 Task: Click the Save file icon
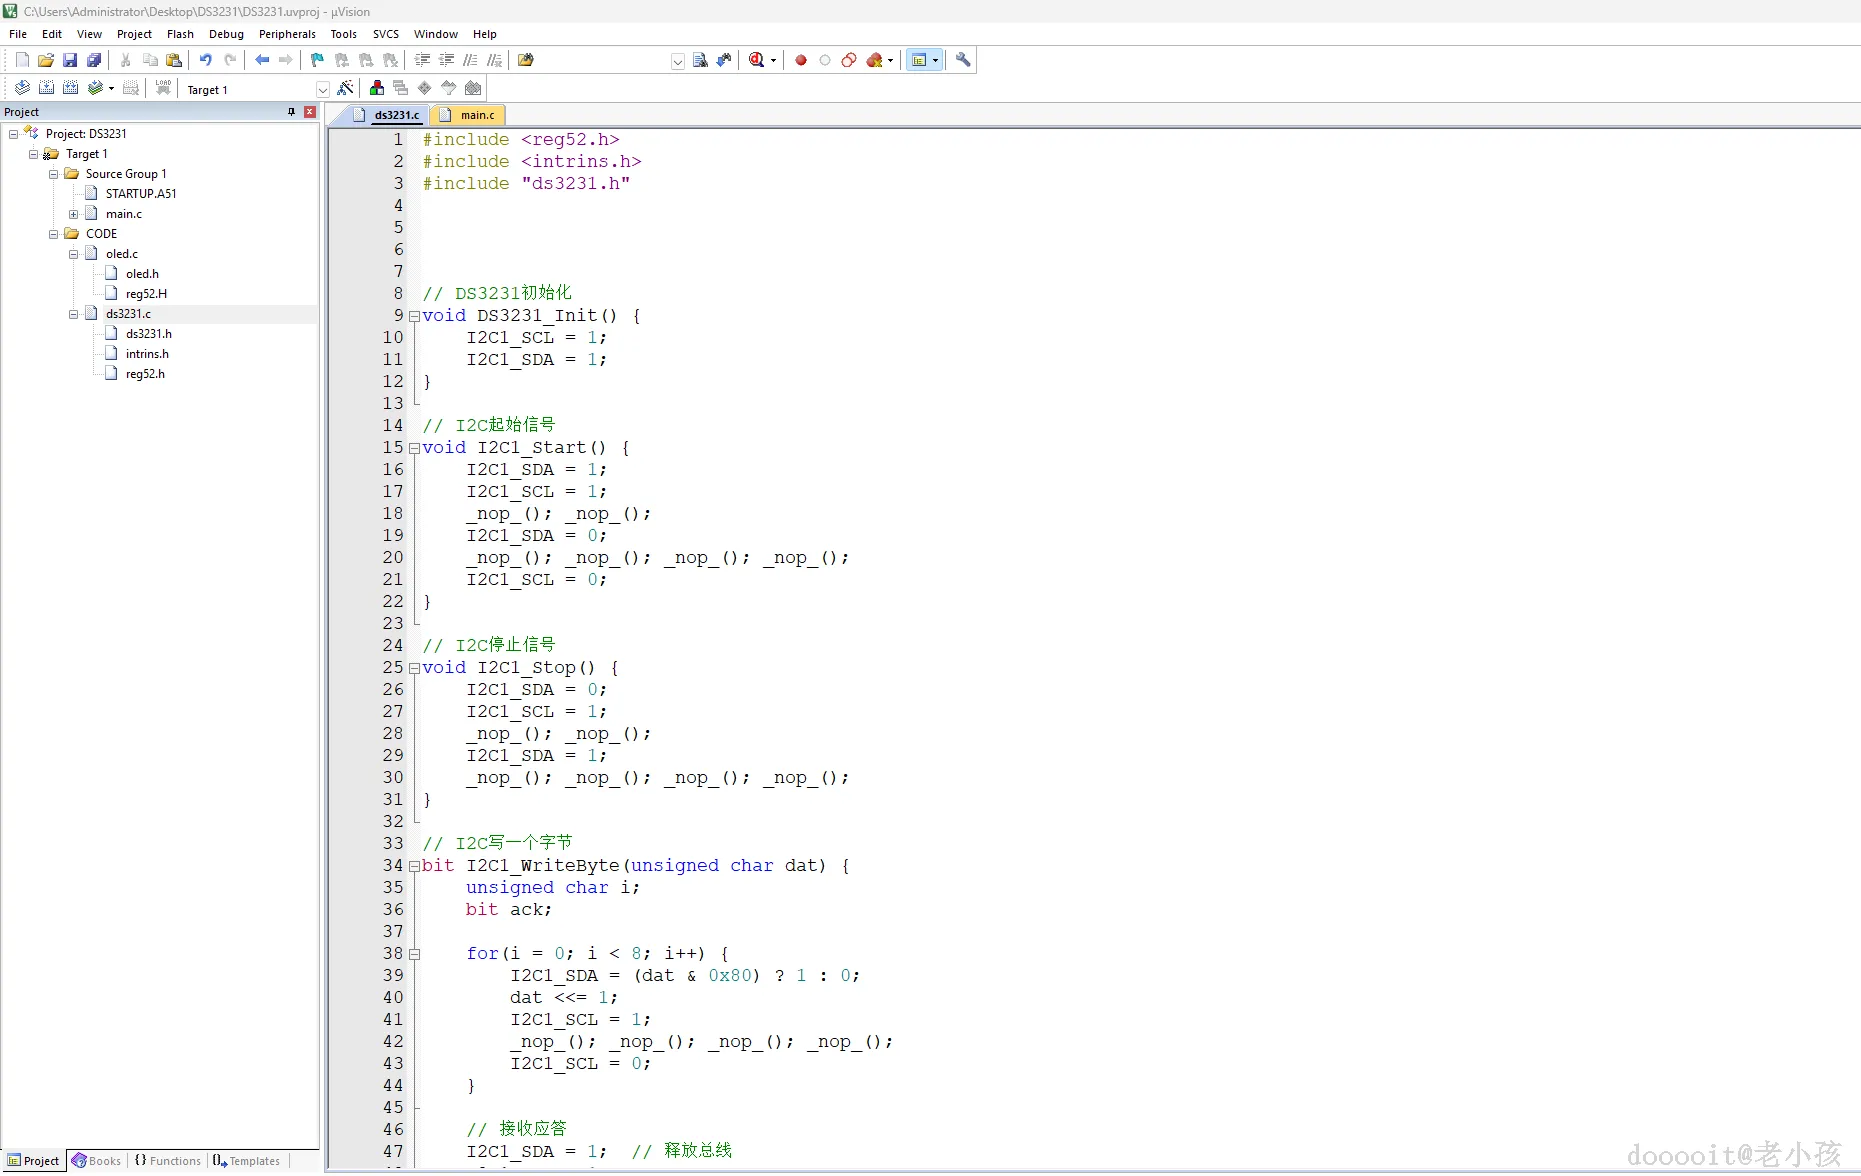tap(70, 60)
